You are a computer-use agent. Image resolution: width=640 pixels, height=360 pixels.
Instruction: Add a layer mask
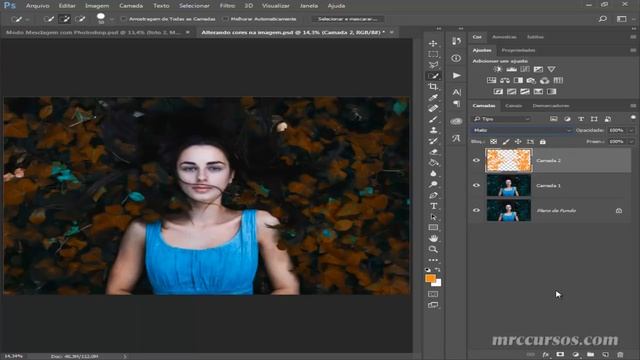point(560,355)
